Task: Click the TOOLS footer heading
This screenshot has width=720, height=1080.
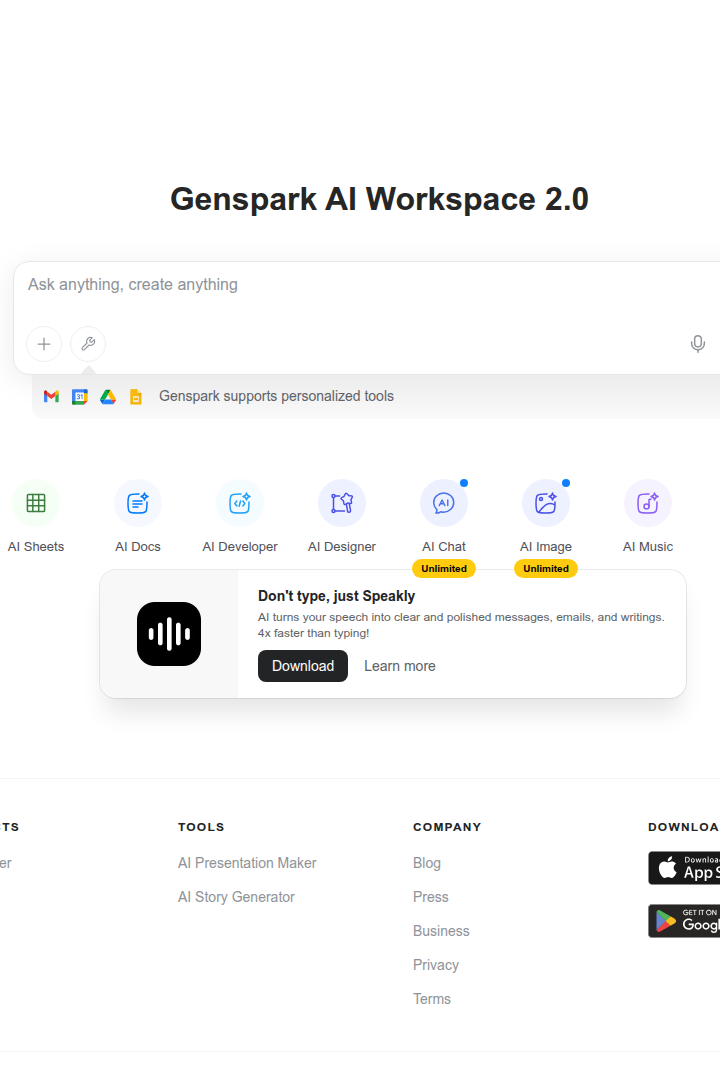Action: coord(201,827)
